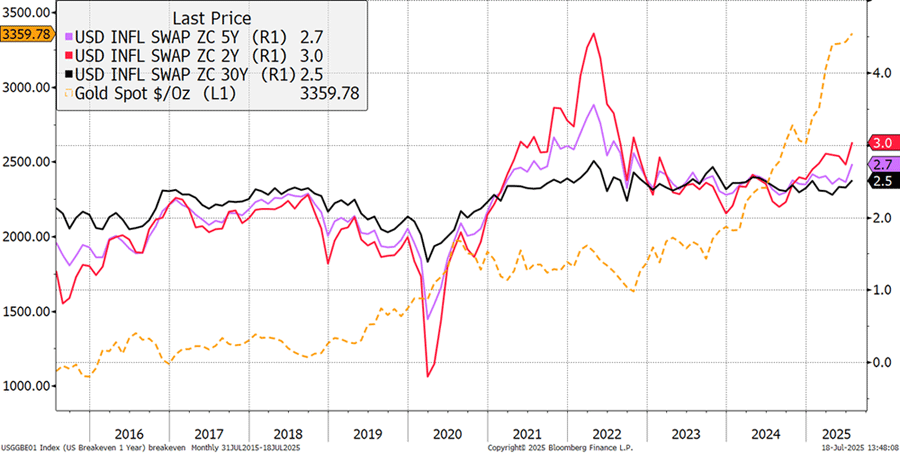
Task: Click the black 2.5 value tag on right axis
Action: point(883,181)
